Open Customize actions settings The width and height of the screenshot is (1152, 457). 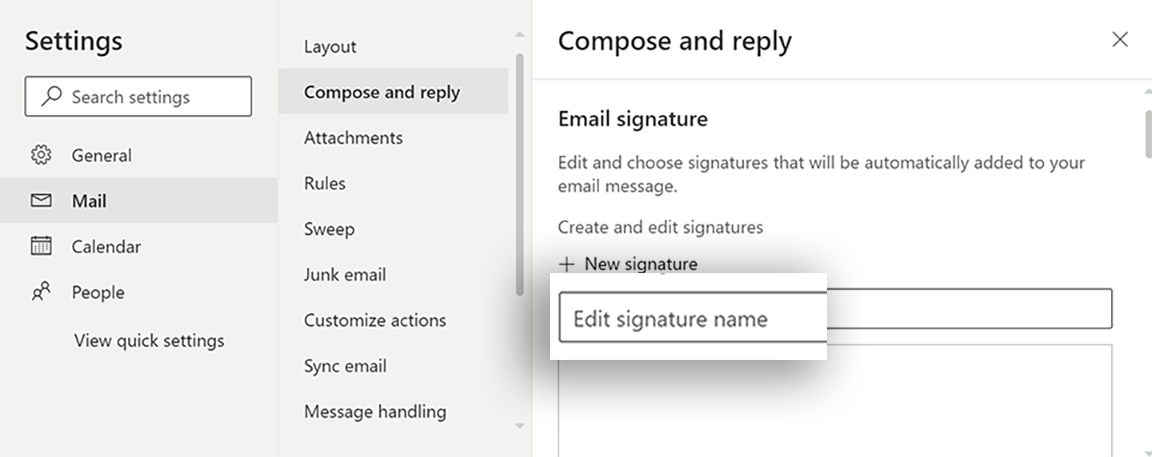pos(375,320)
